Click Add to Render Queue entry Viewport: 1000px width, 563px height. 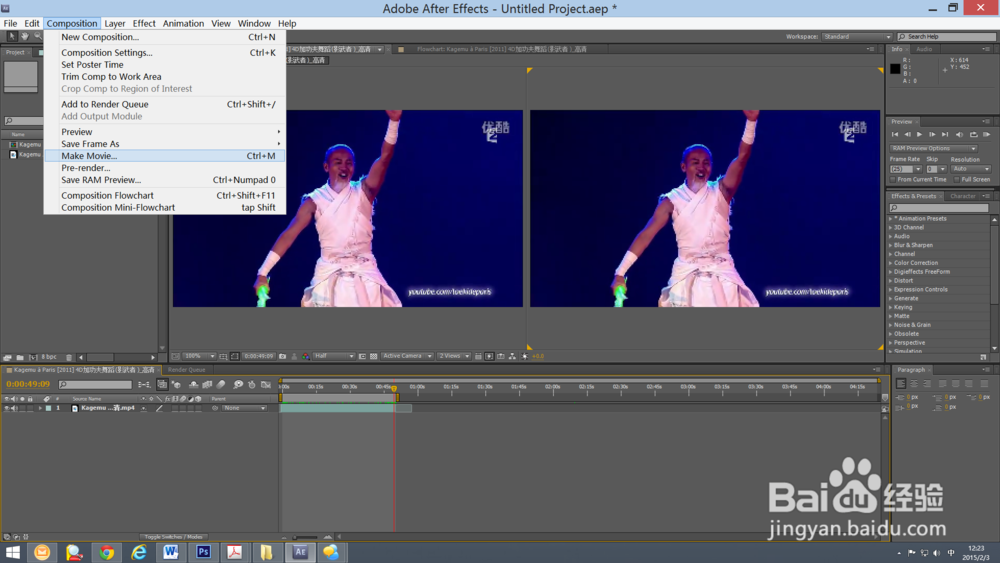click(165, 104)
